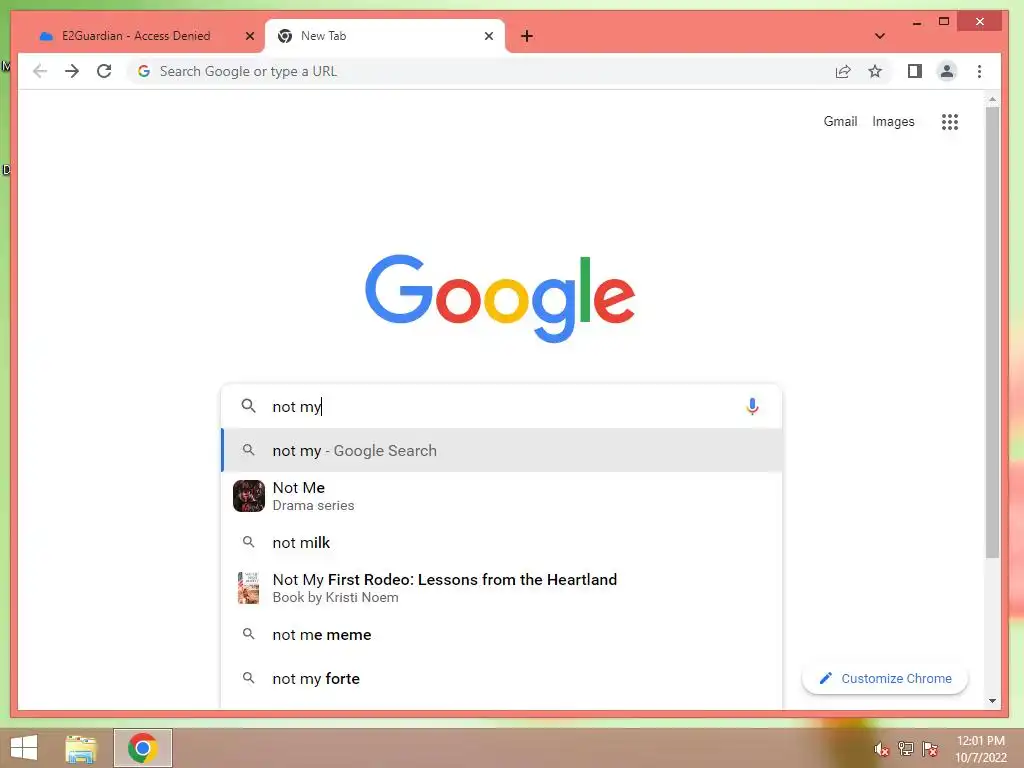1024x768 pixels.
Task: Select the New Tab tab
Action: (385, 36)
